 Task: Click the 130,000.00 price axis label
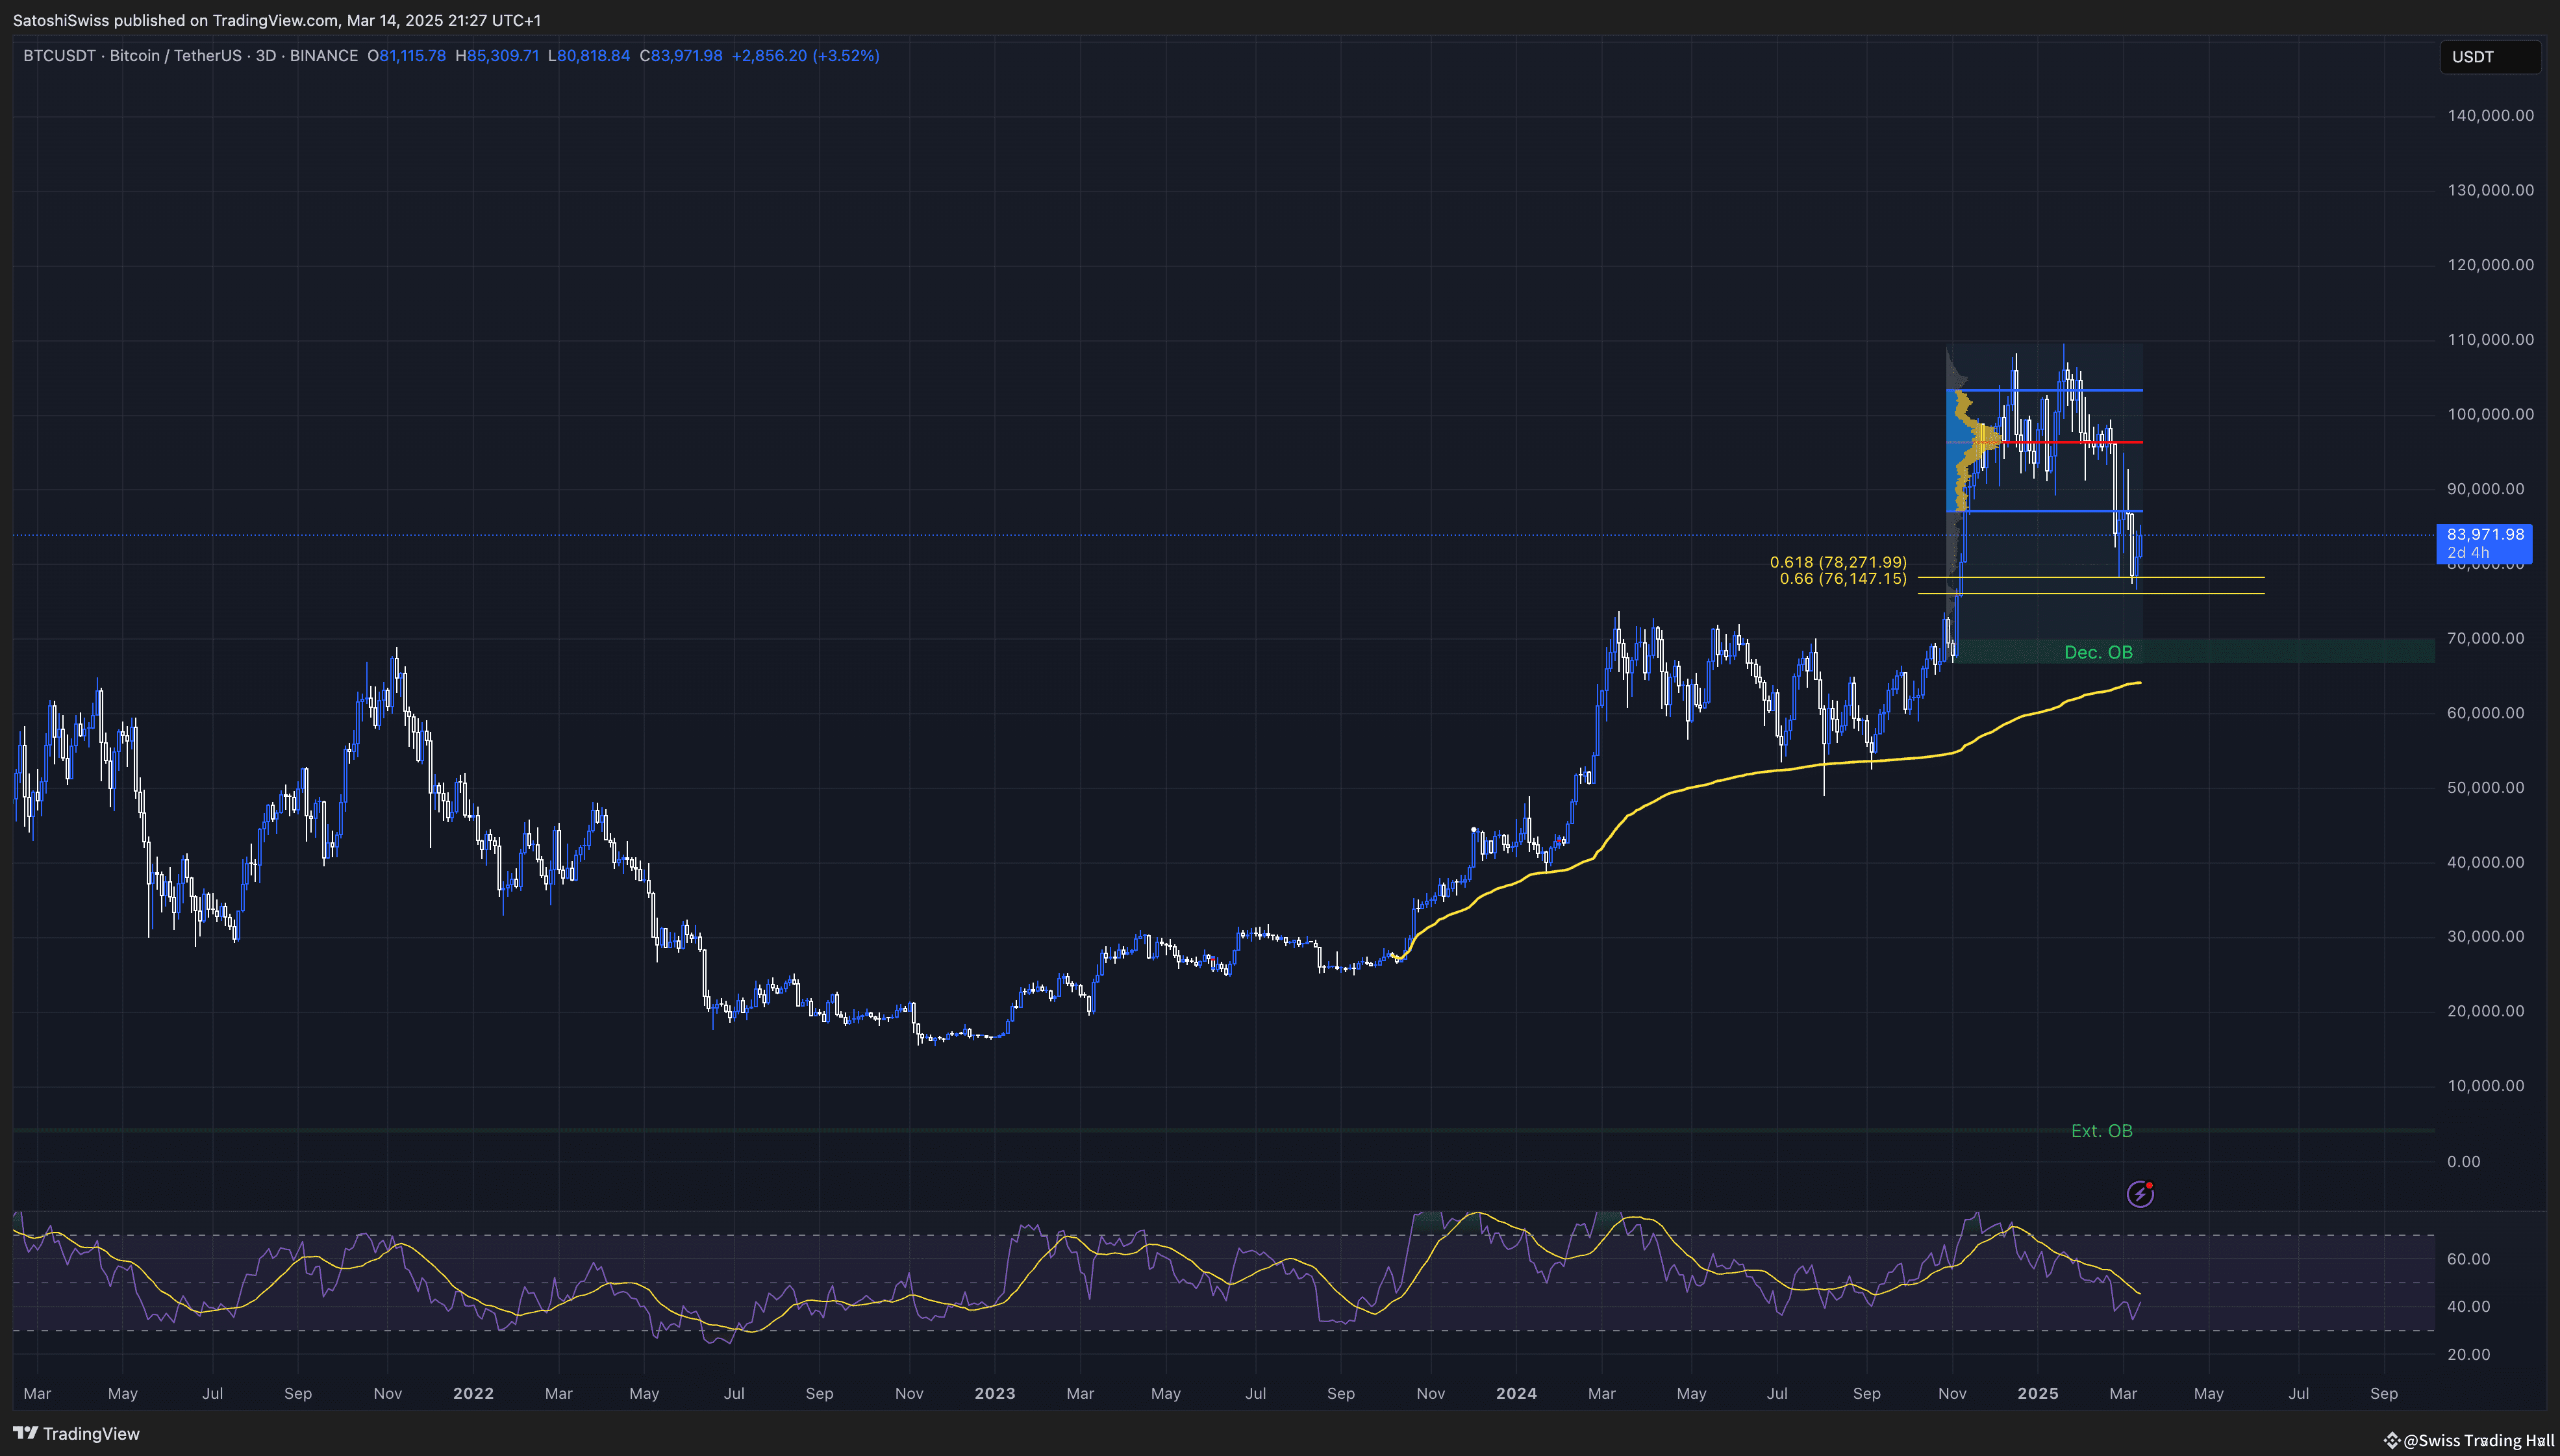(x=2490, y=190)
